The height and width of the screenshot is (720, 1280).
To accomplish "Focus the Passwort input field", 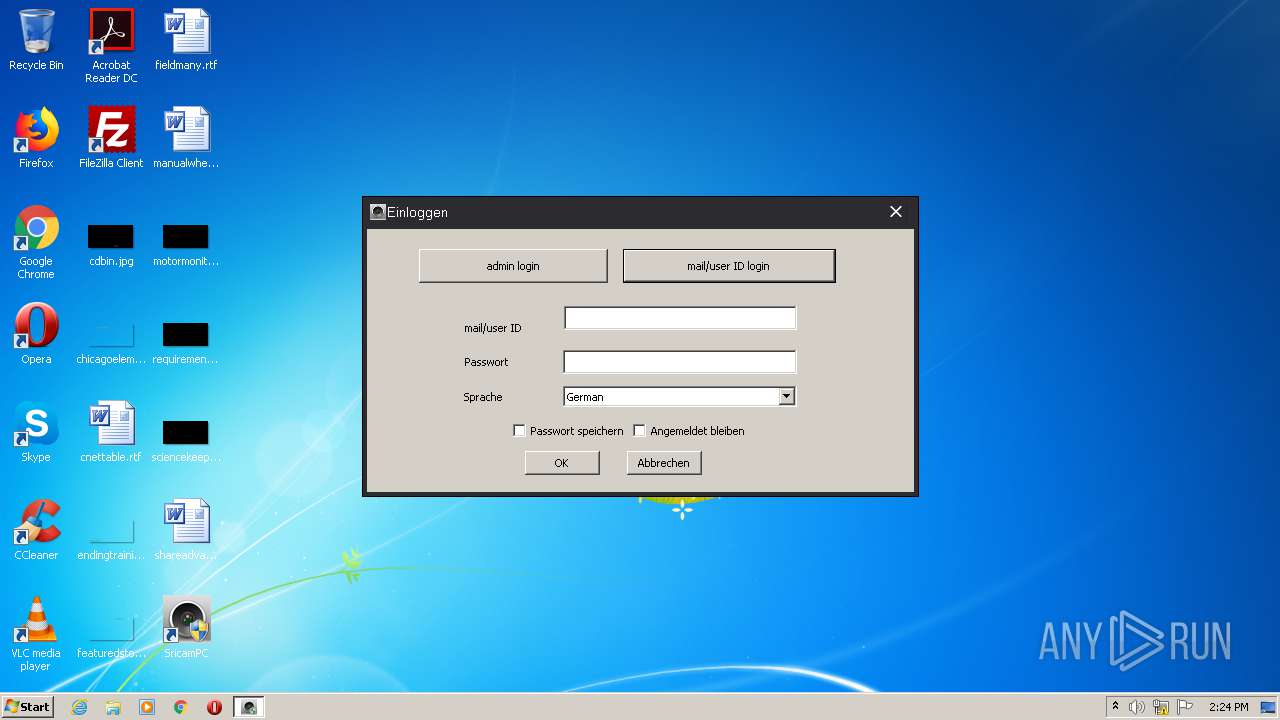I will pos(680,361).
